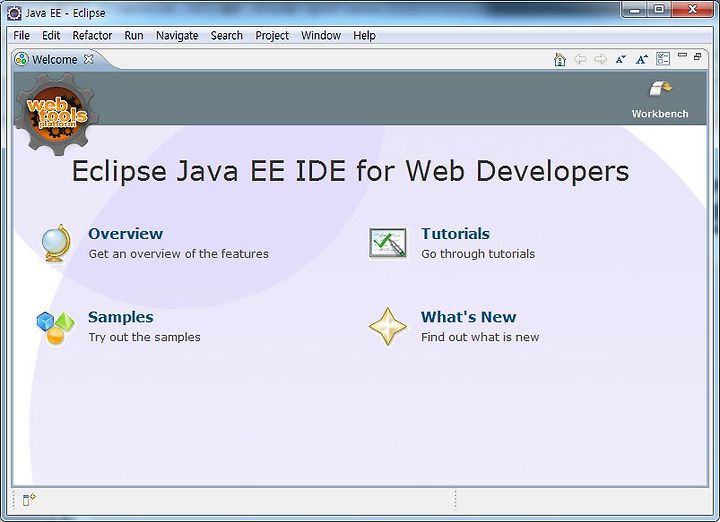The image size is (720, 522).
Task: Maximize the Eclipse window
Action: point(659,10)
